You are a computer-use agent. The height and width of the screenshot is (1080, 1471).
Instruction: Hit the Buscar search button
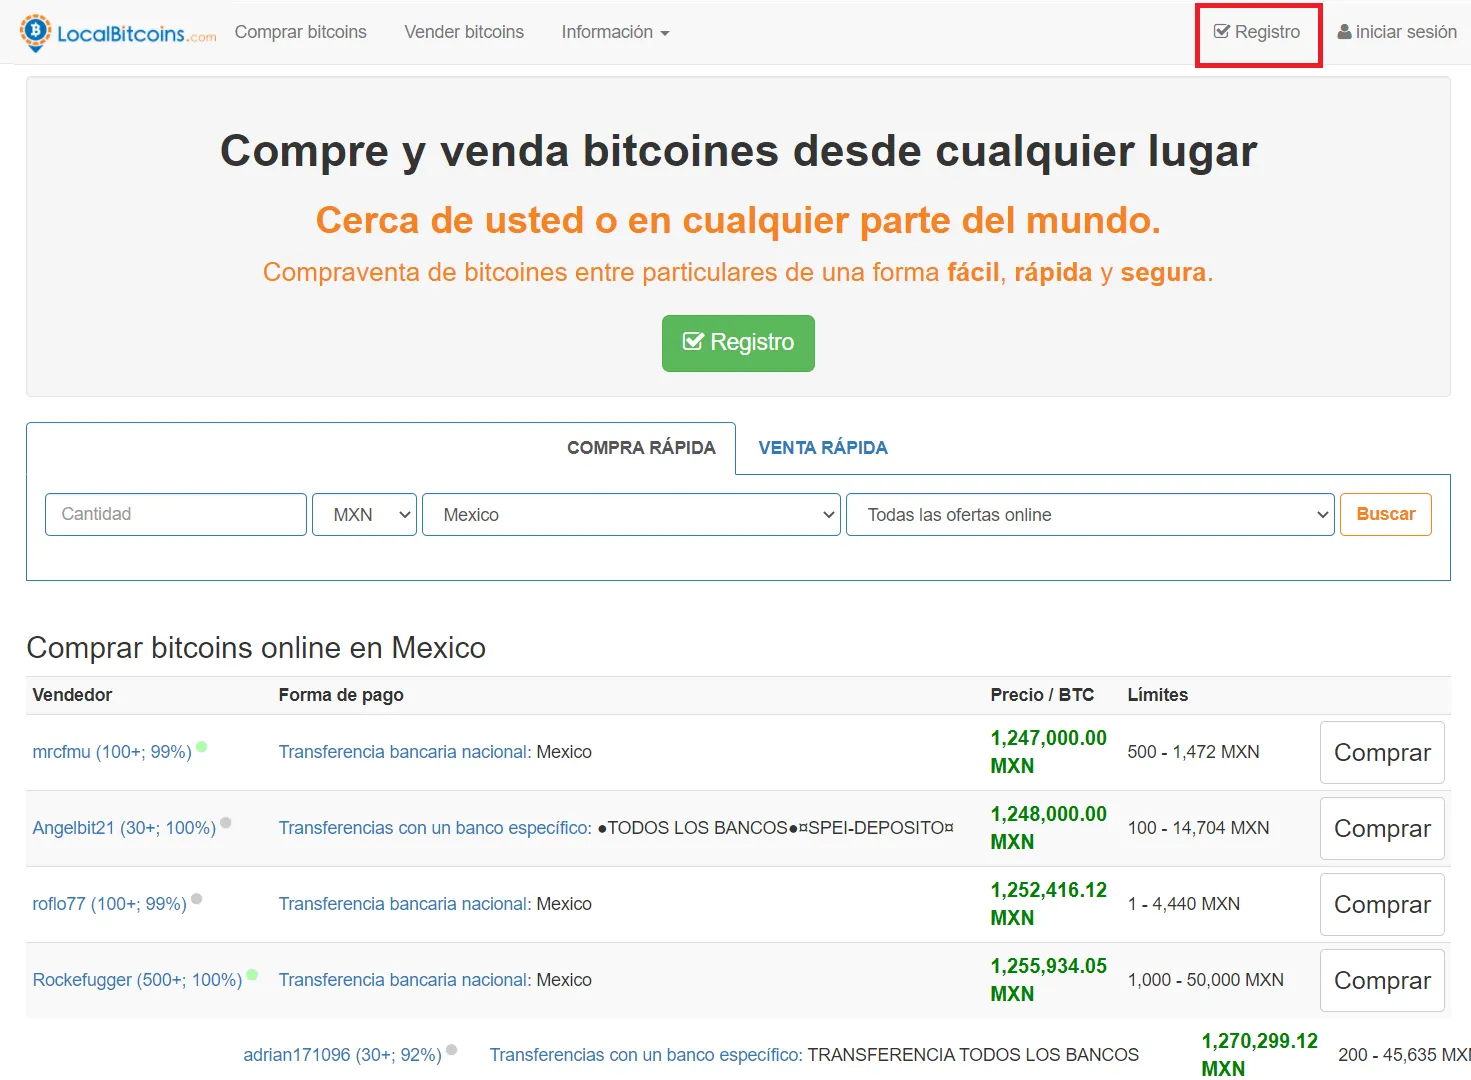(1386, 514)
